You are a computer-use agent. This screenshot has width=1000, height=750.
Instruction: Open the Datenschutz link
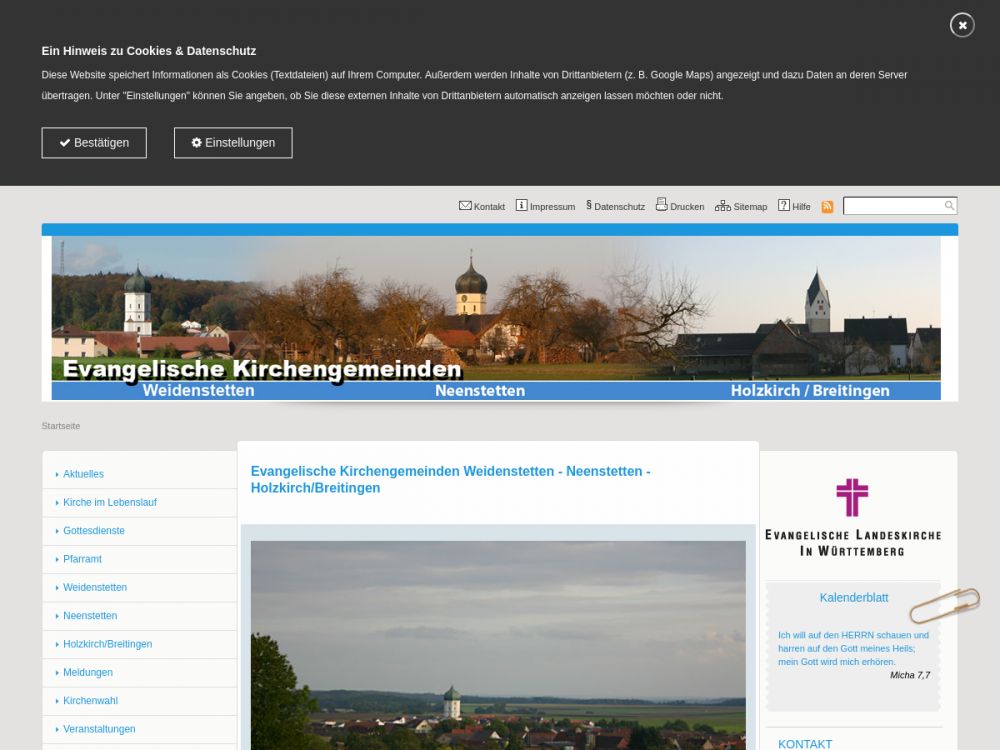coord(618,206)
